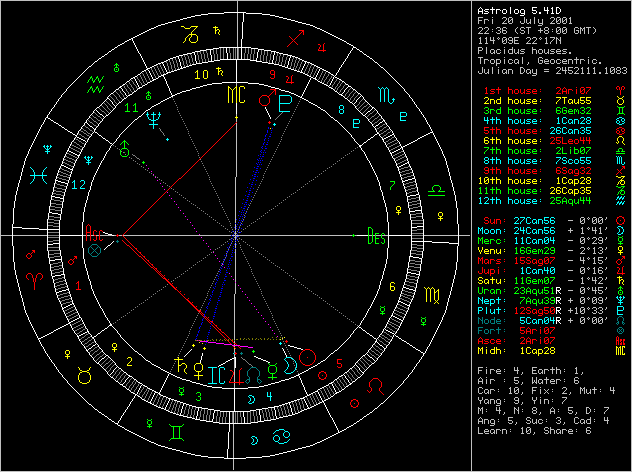Click the Uranus position '23Aqu51R' in the list
Image resolution: width=632 pixels, height=472 pixels.
click(537, 291)
